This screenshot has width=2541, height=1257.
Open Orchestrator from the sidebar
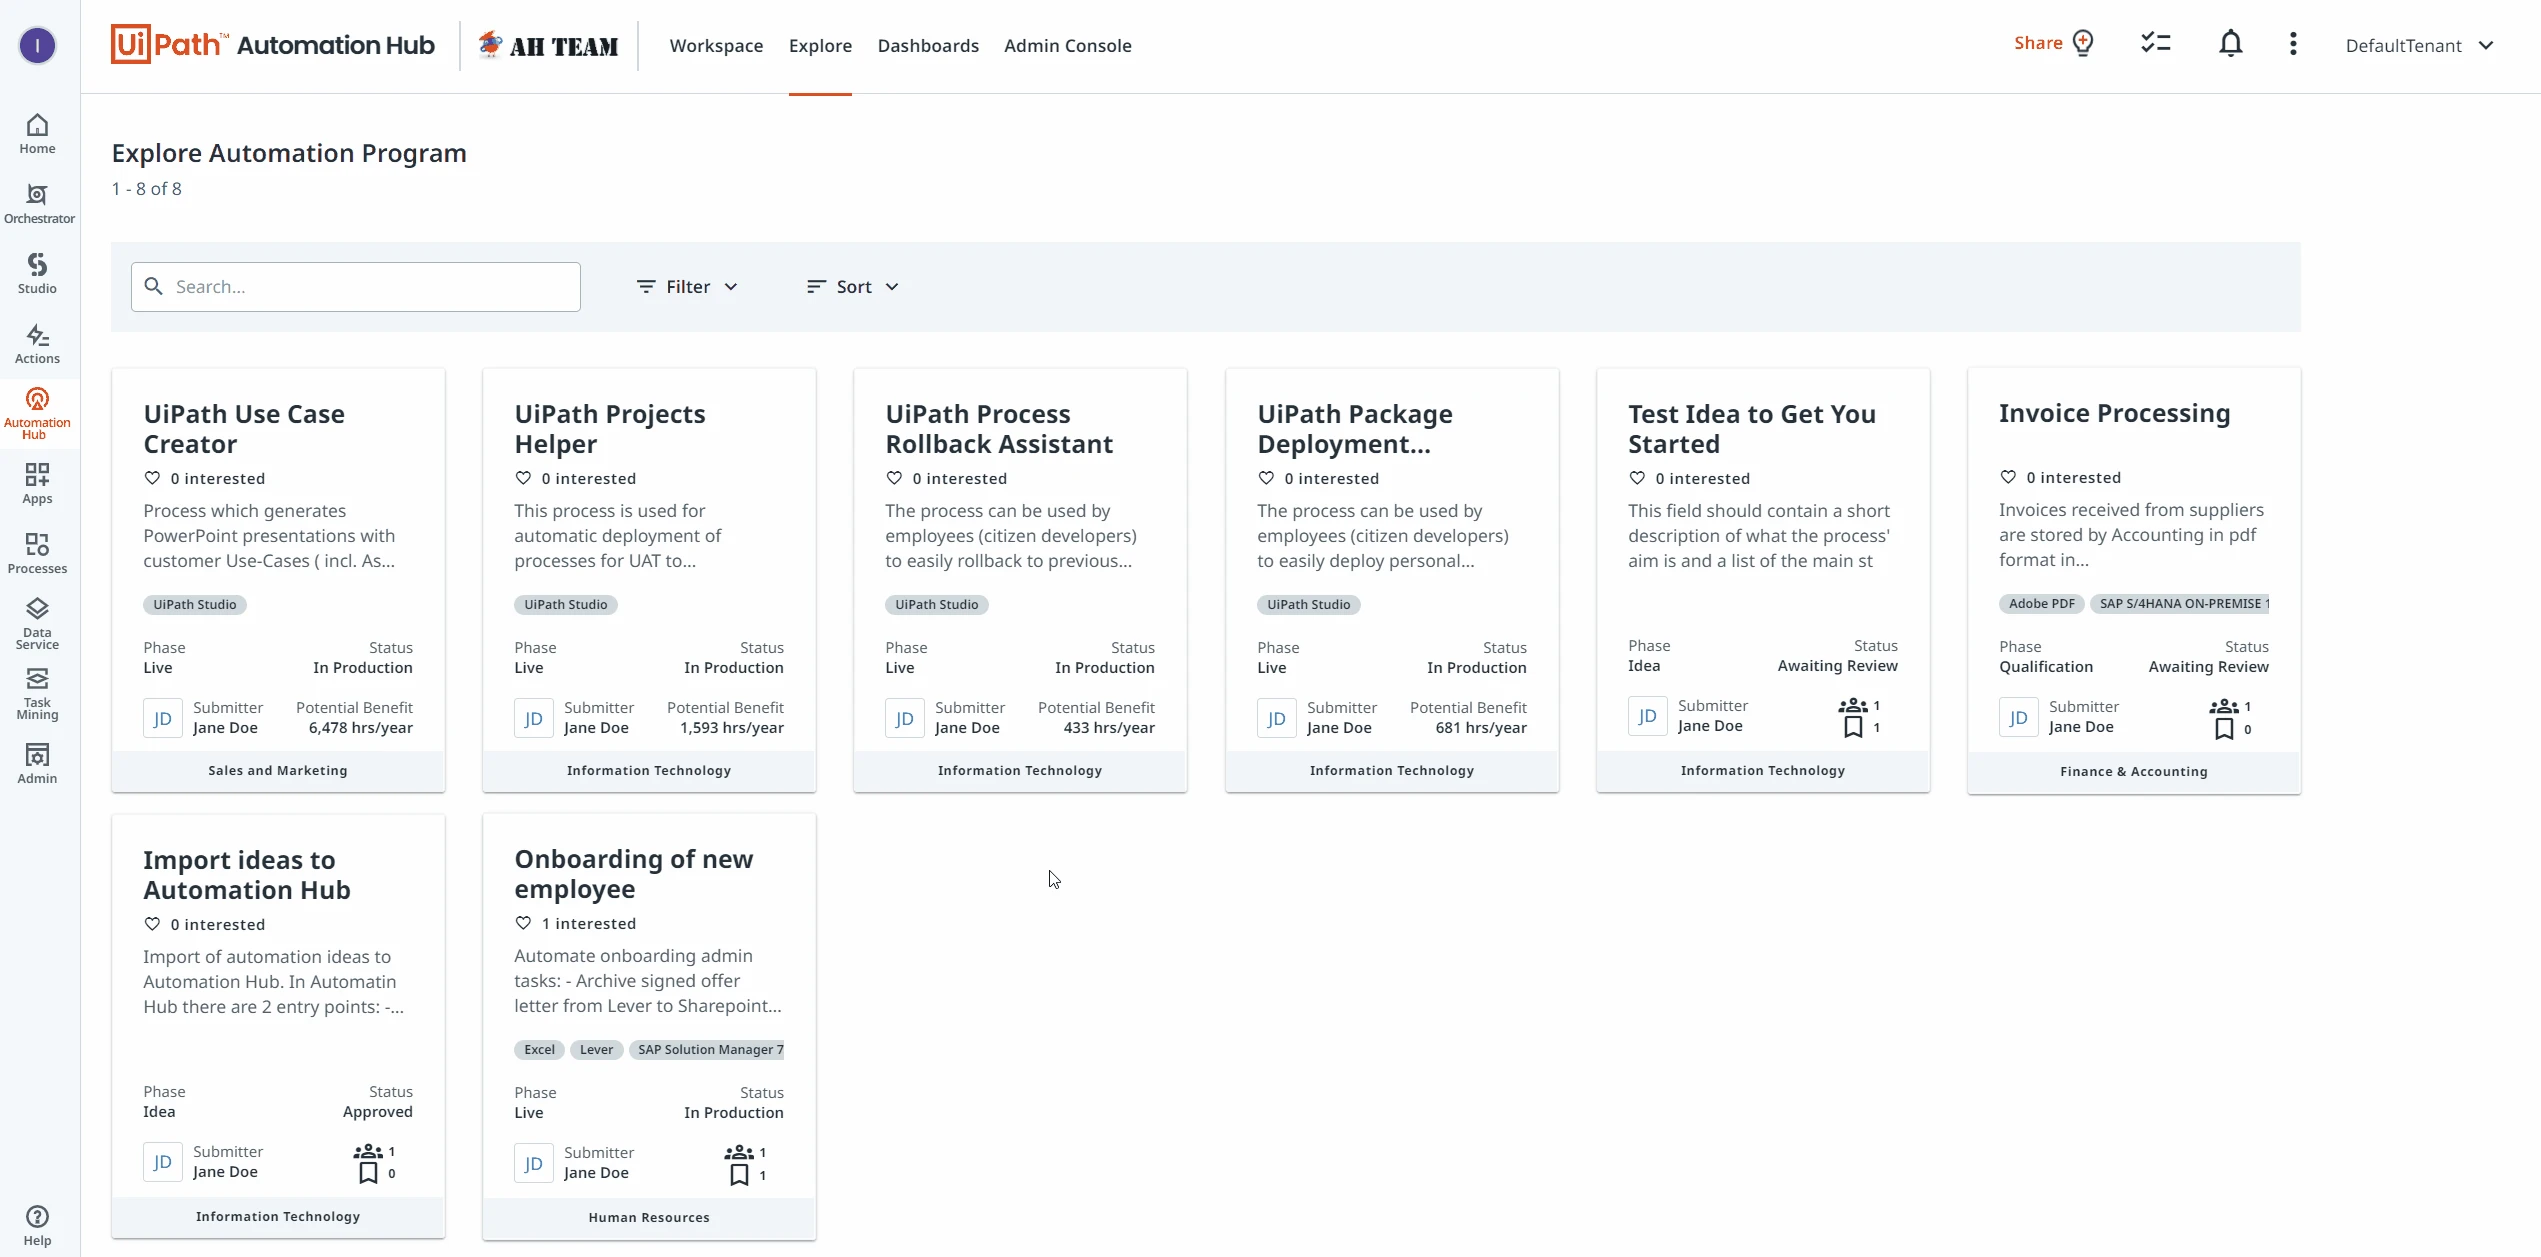[39, 204]
